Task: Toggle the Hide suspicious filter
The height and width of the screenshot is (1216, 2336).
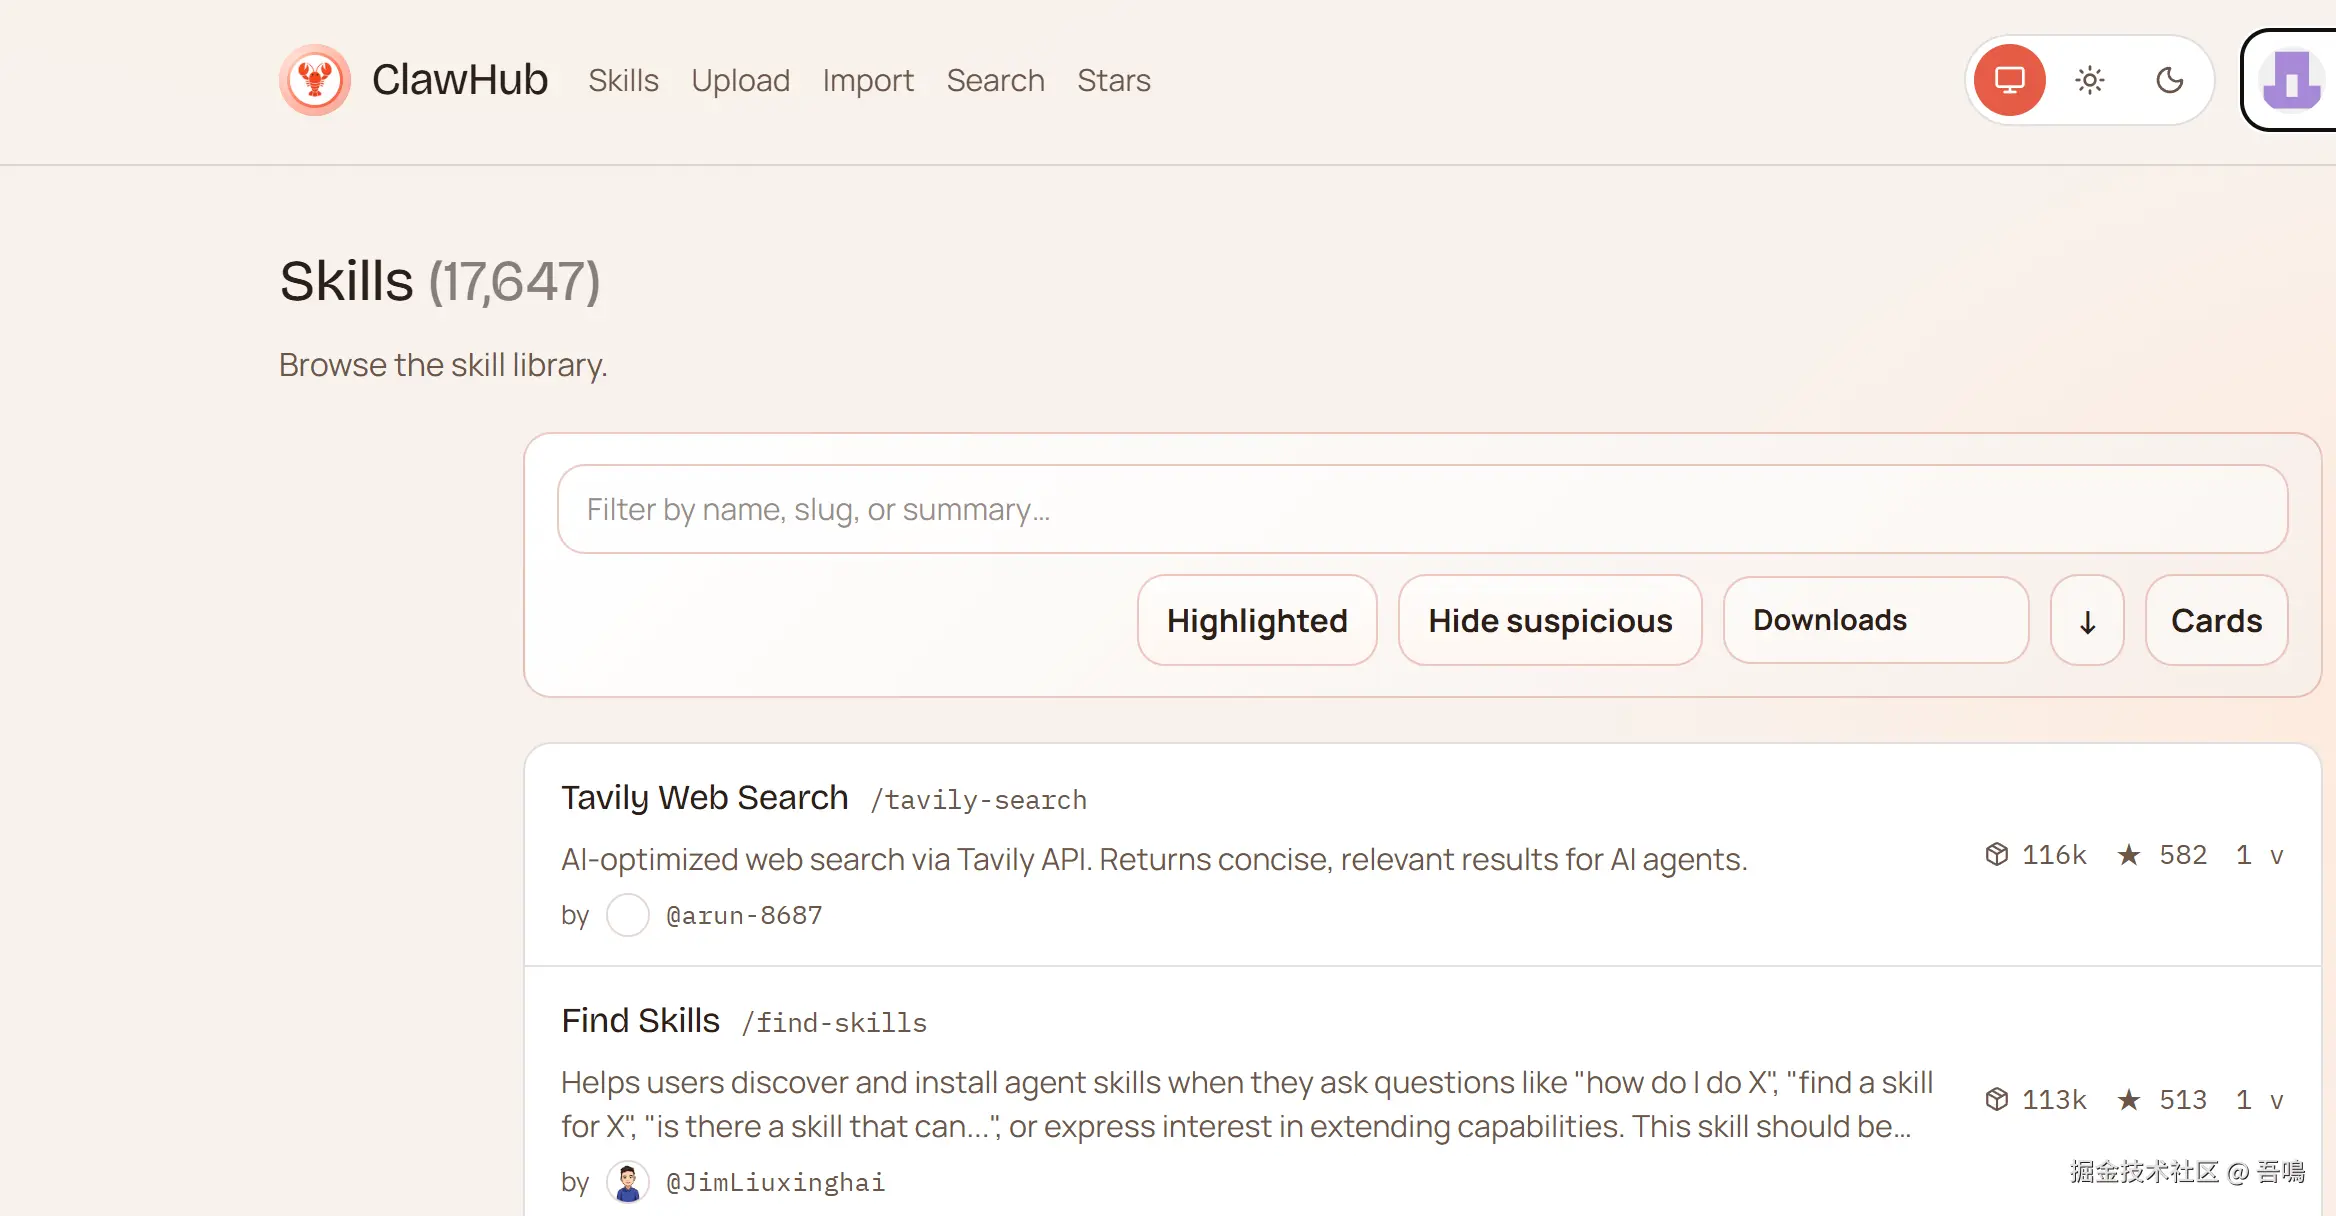Action: [x=1550, y=621]
